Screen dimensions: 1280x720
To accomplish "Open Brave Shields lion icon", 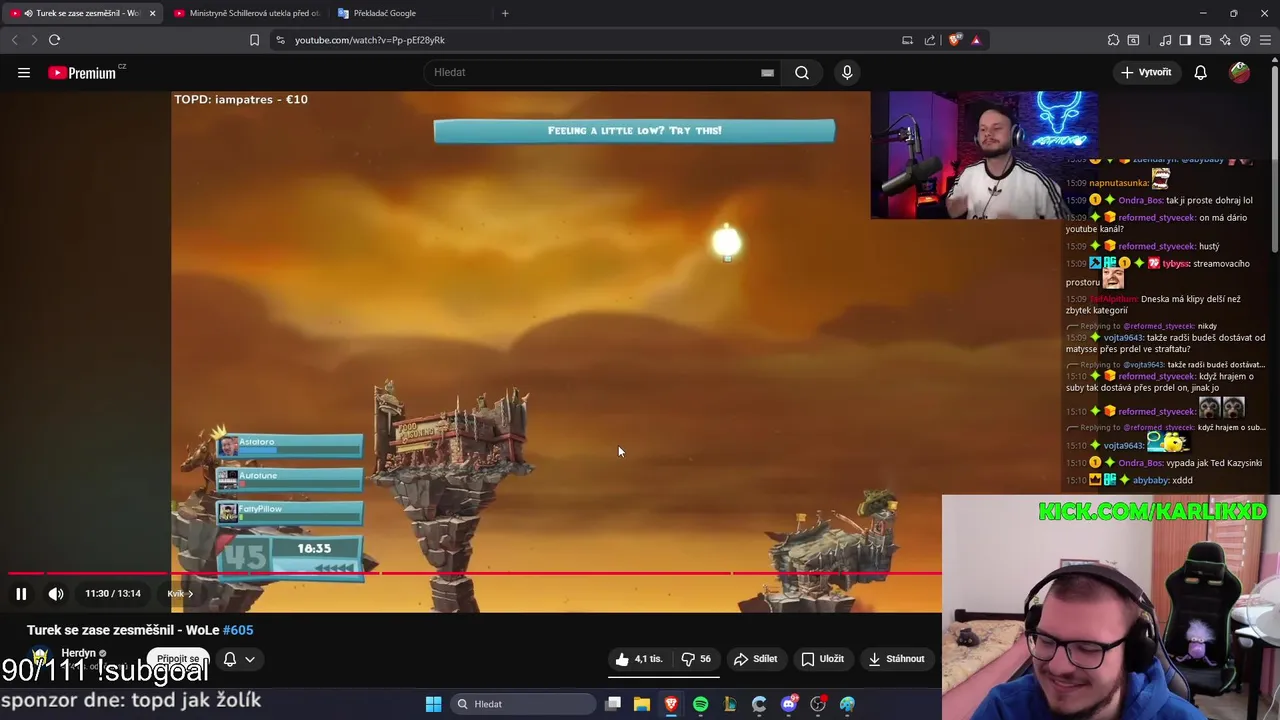I will [x=955, y=40].
